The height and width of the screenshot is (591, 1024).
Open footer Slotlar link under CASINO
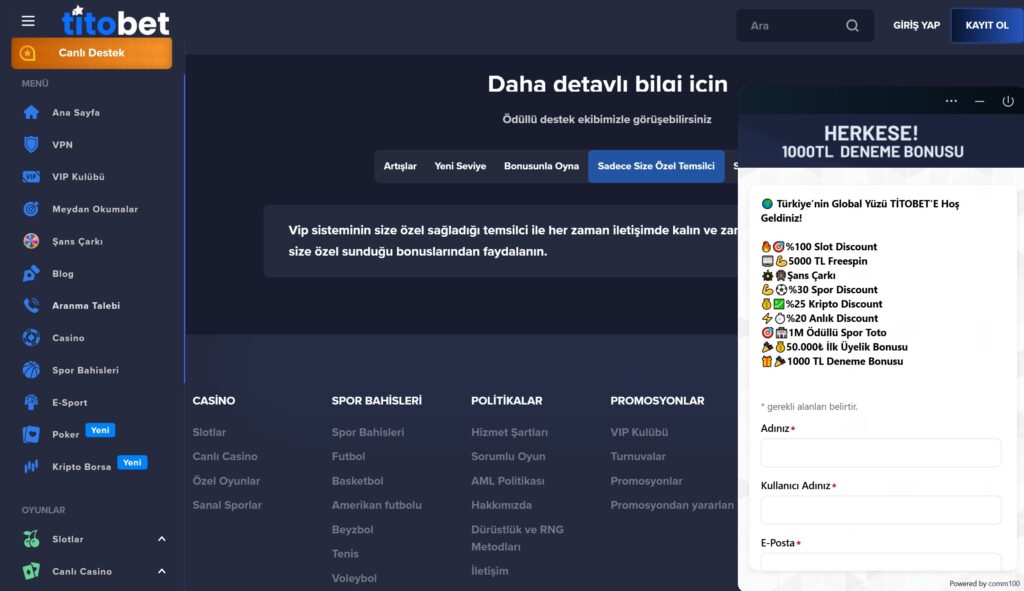coord(209,432)
